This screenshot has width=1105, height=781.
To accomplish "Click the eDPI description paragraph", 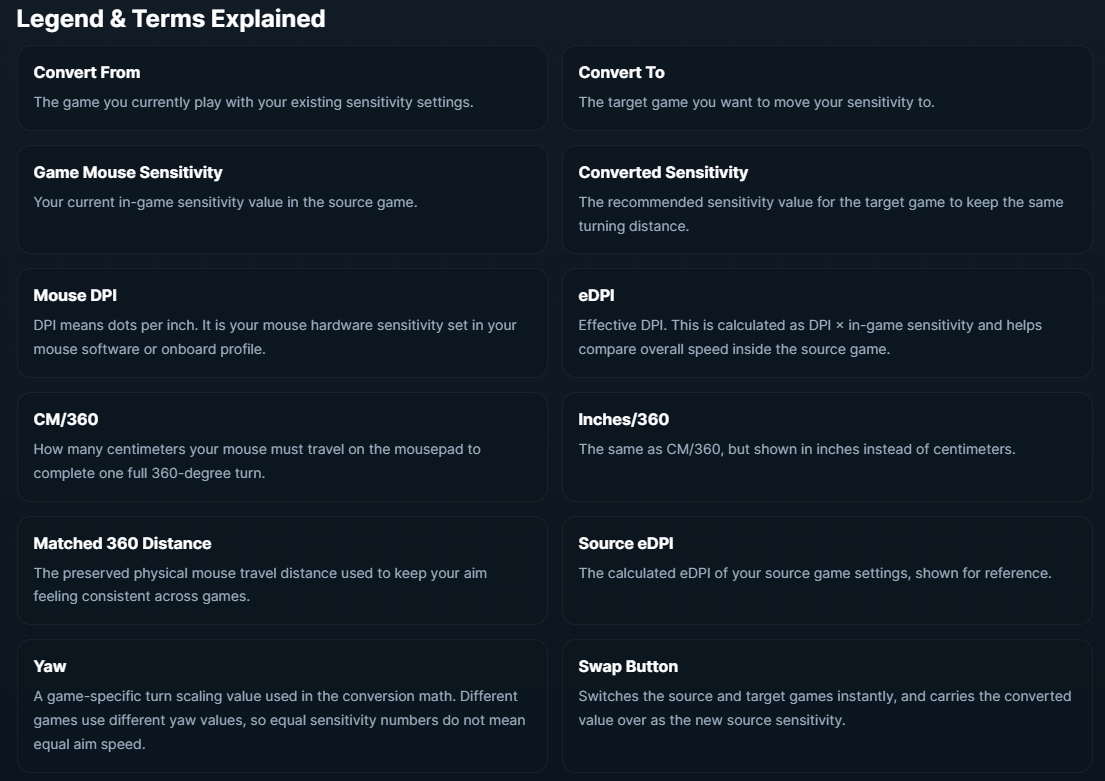I will (809, 337).
